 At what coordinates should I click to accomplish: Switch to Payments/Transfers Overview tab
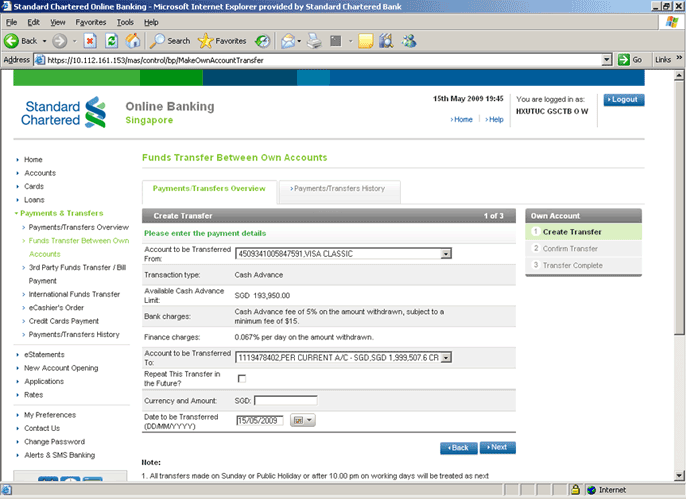209,188
